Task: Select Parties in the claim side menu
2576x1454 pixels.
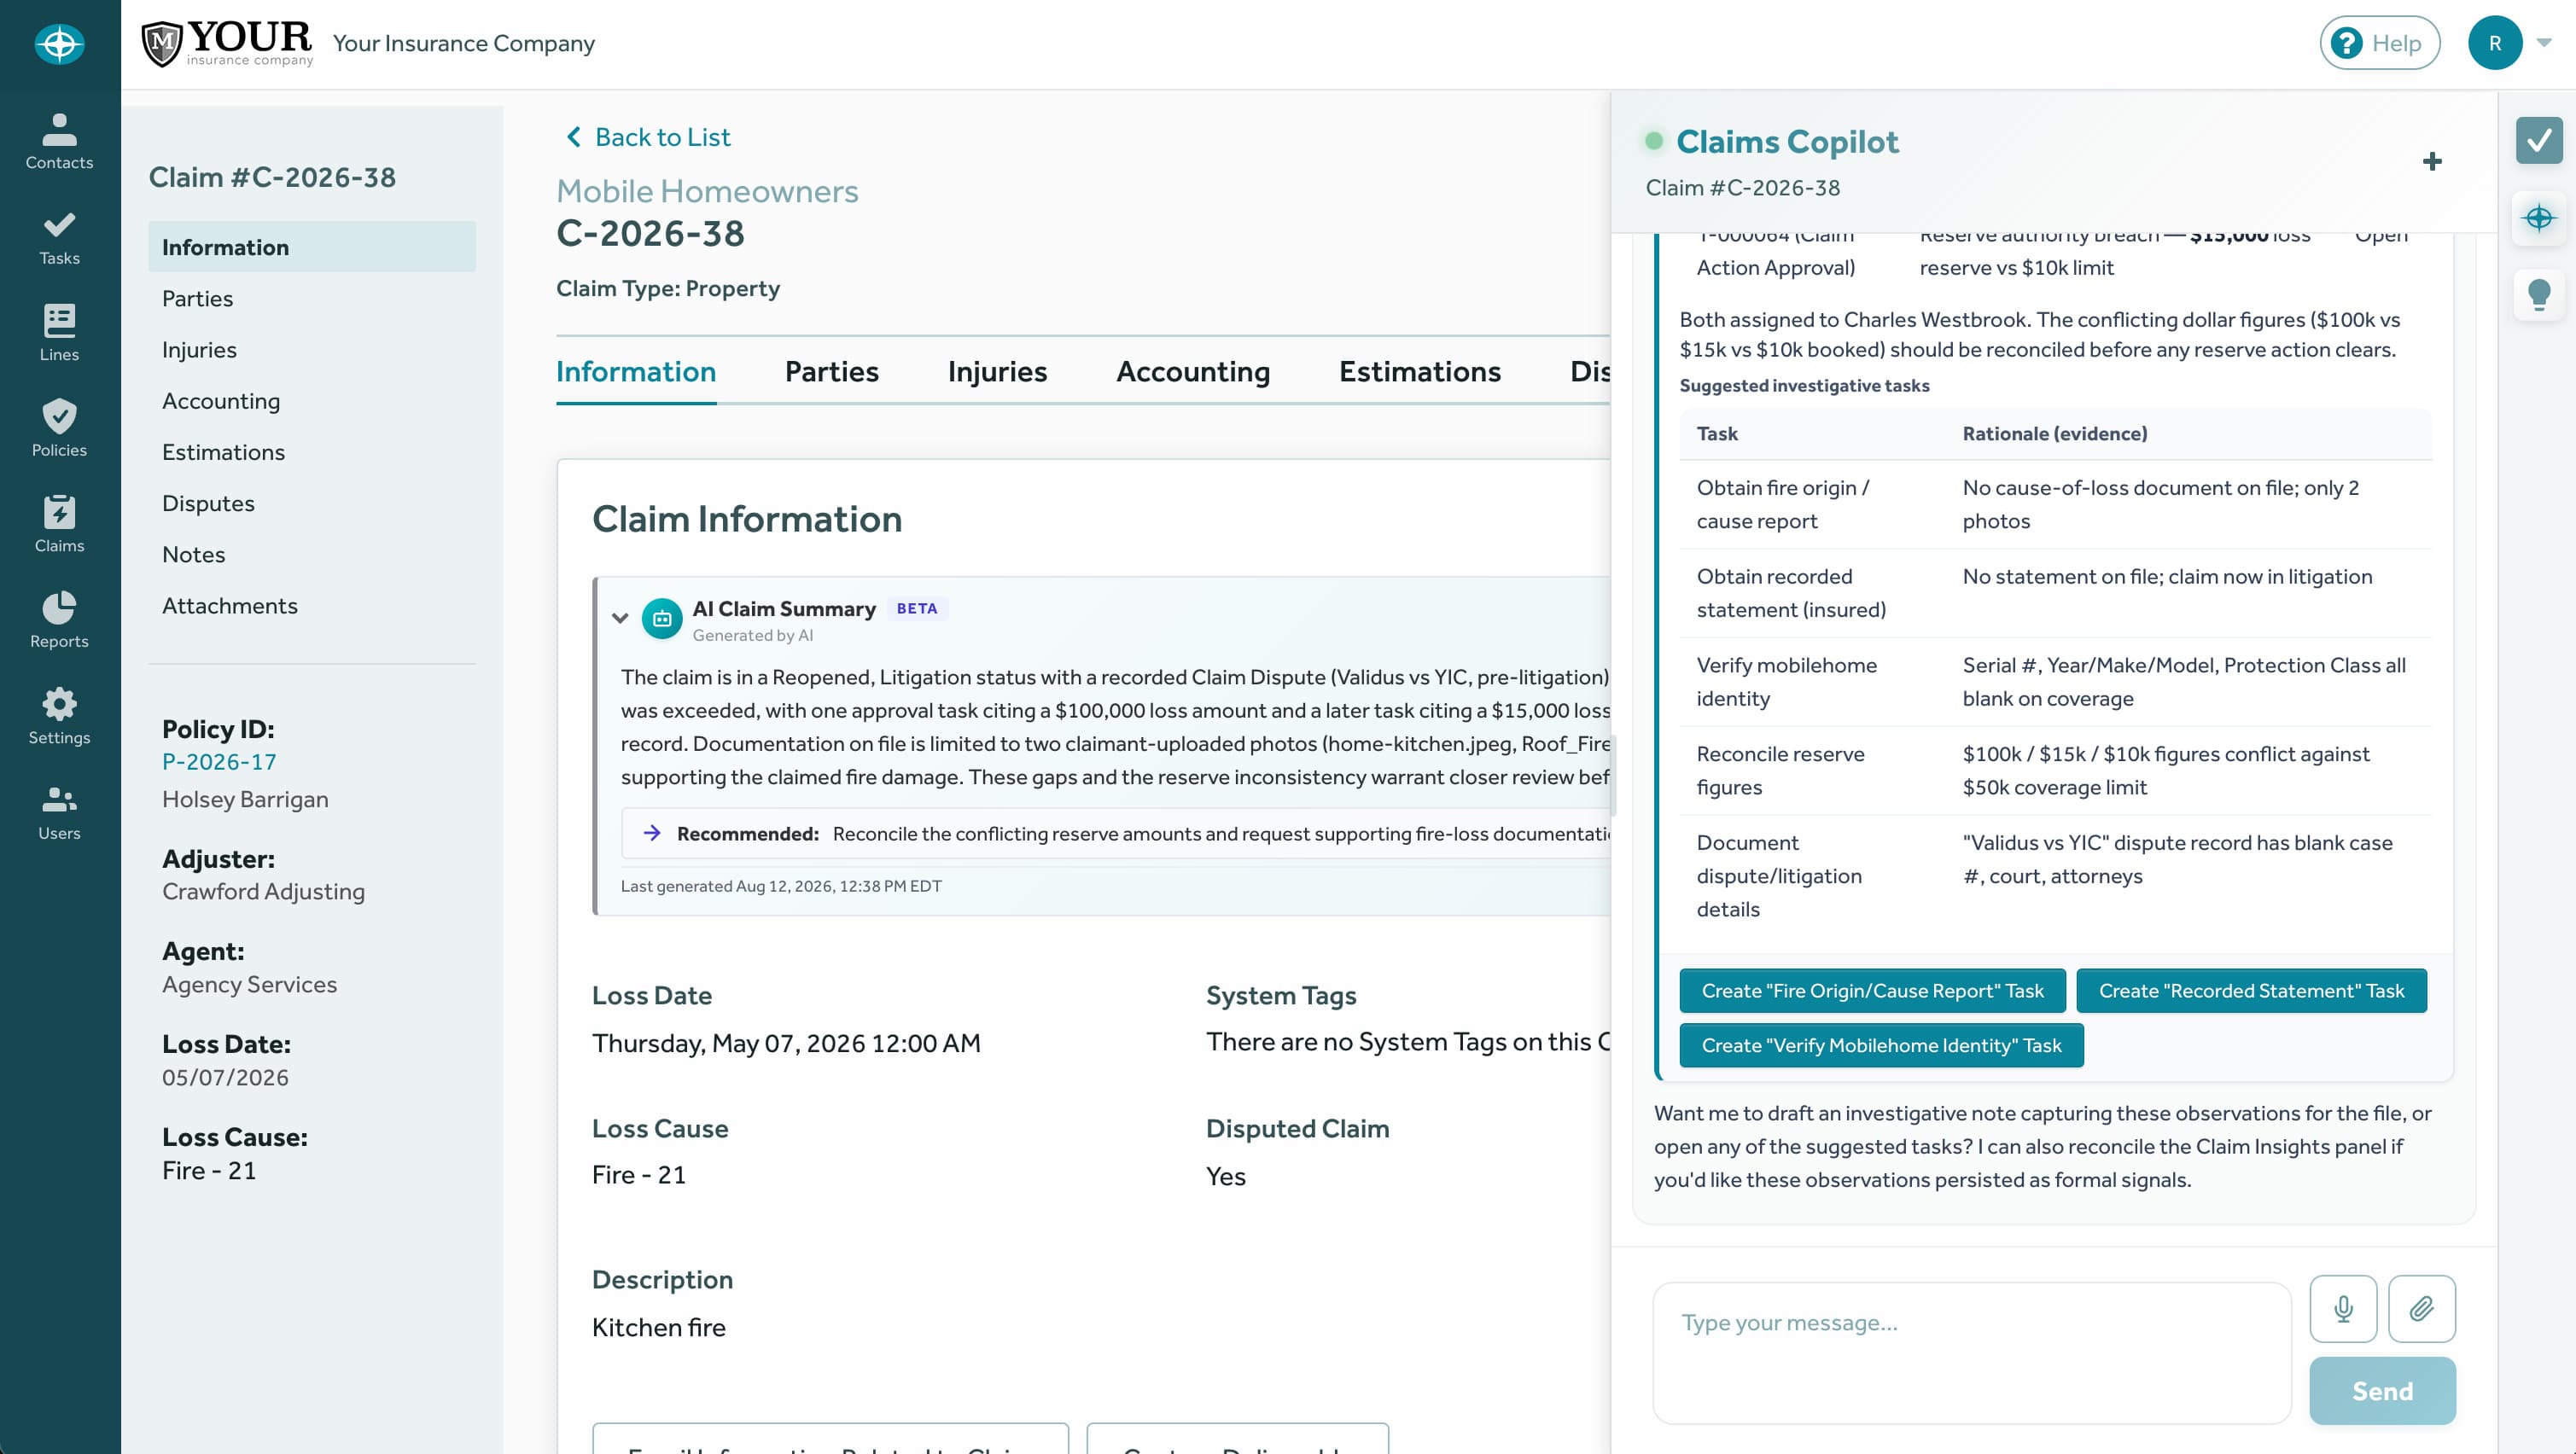Action: pyautogui.click(x=198, y=298)
